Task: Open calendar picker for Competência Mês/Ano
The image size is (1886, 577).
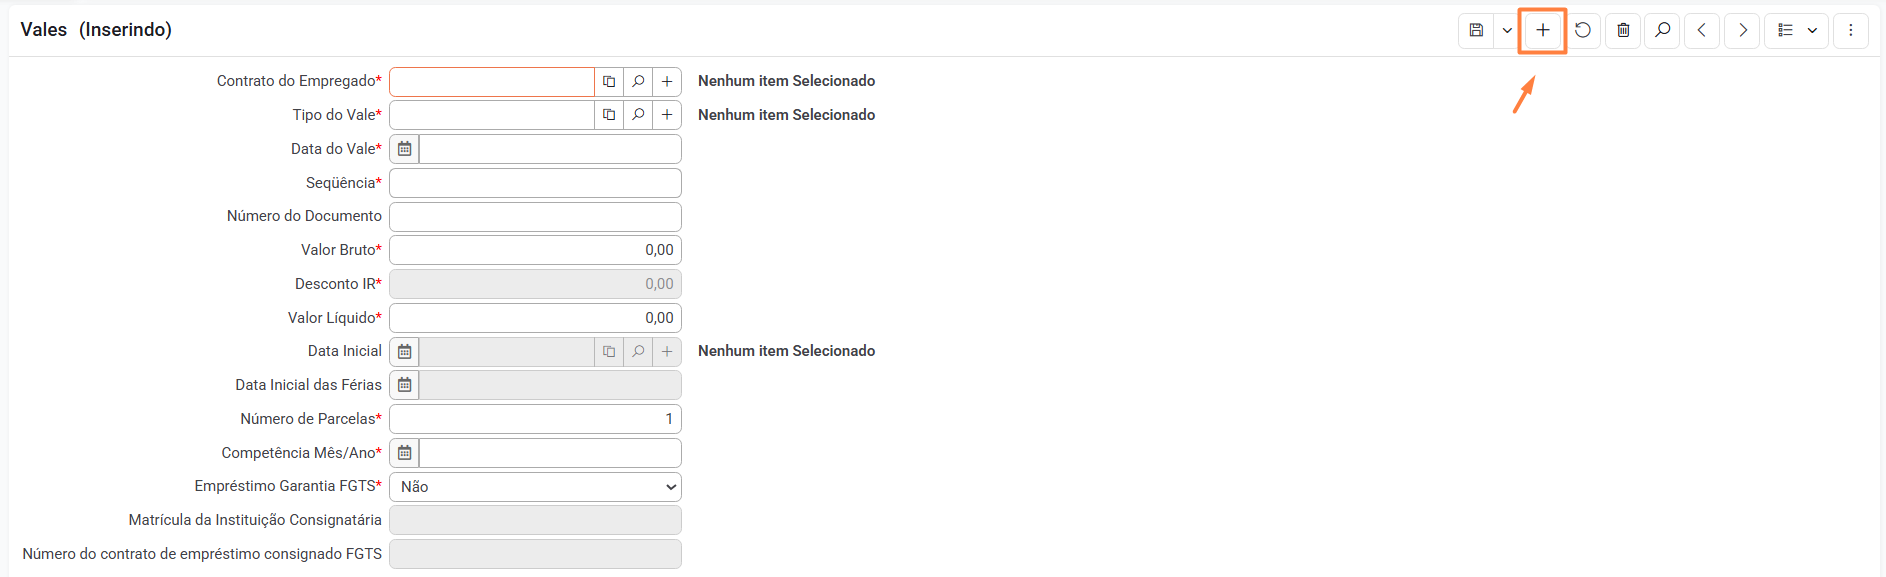Action: coord(404,453)
